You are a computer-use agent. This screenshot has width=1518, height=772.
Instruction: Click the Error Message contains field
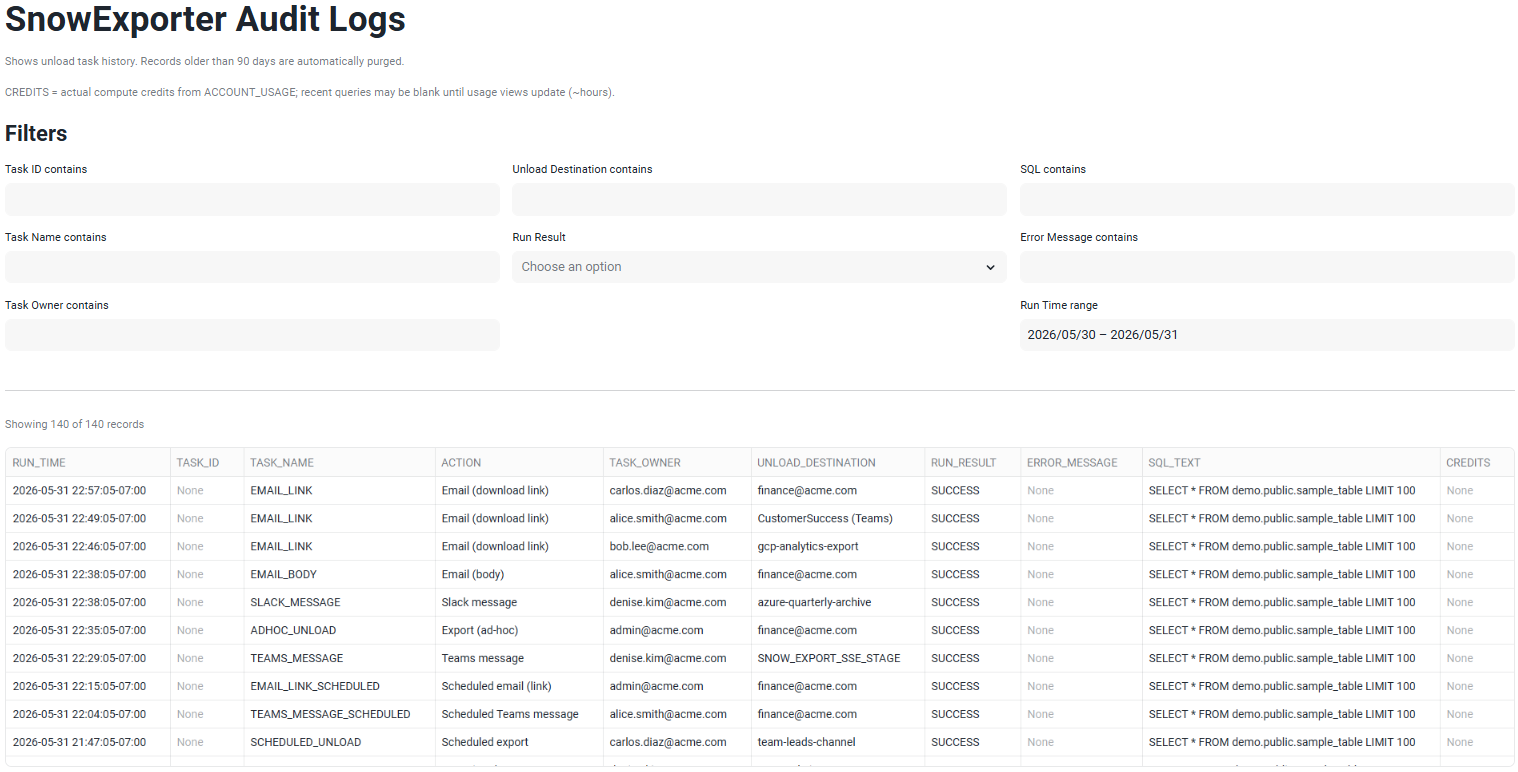pyautogui.click(x=1267, y=267)
